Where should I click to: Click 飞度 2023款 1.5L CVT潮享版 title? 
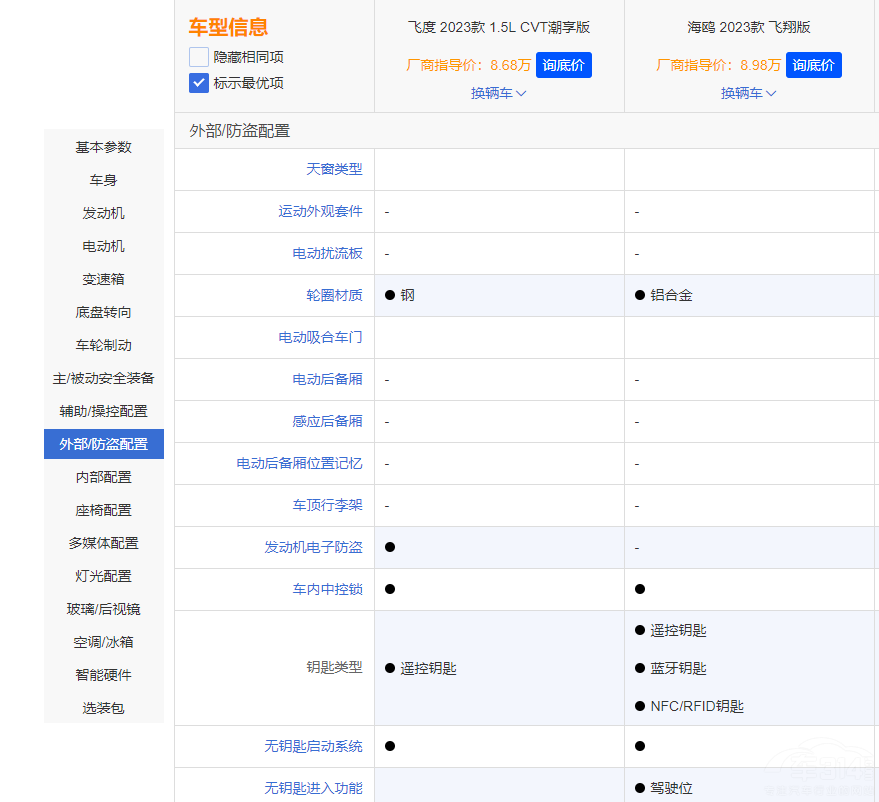(499, 27)
